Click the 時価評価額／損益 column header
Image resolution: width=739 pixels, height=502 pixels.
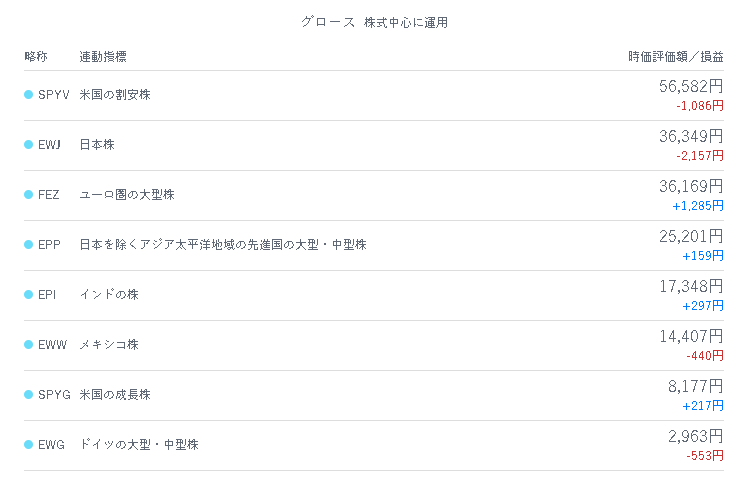click(676, 57)
